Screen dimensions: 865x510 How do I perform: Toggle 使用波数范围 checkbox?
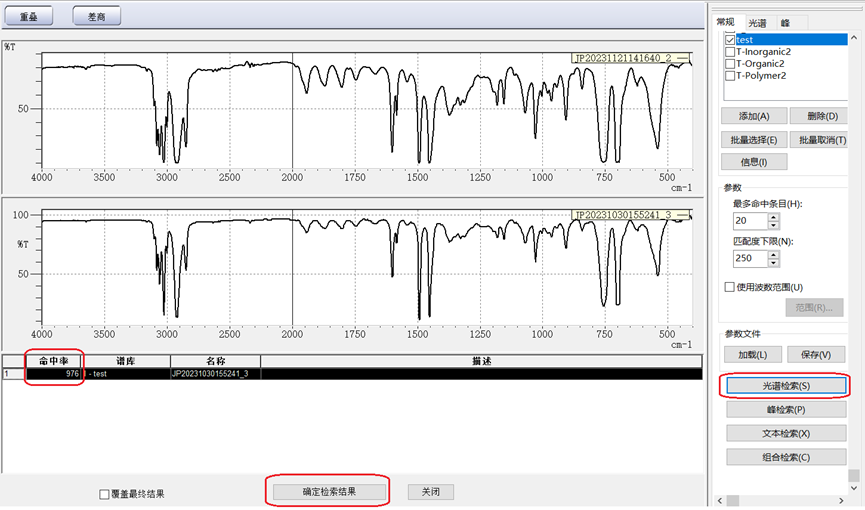pyautogui.click(x=729, y=288)
